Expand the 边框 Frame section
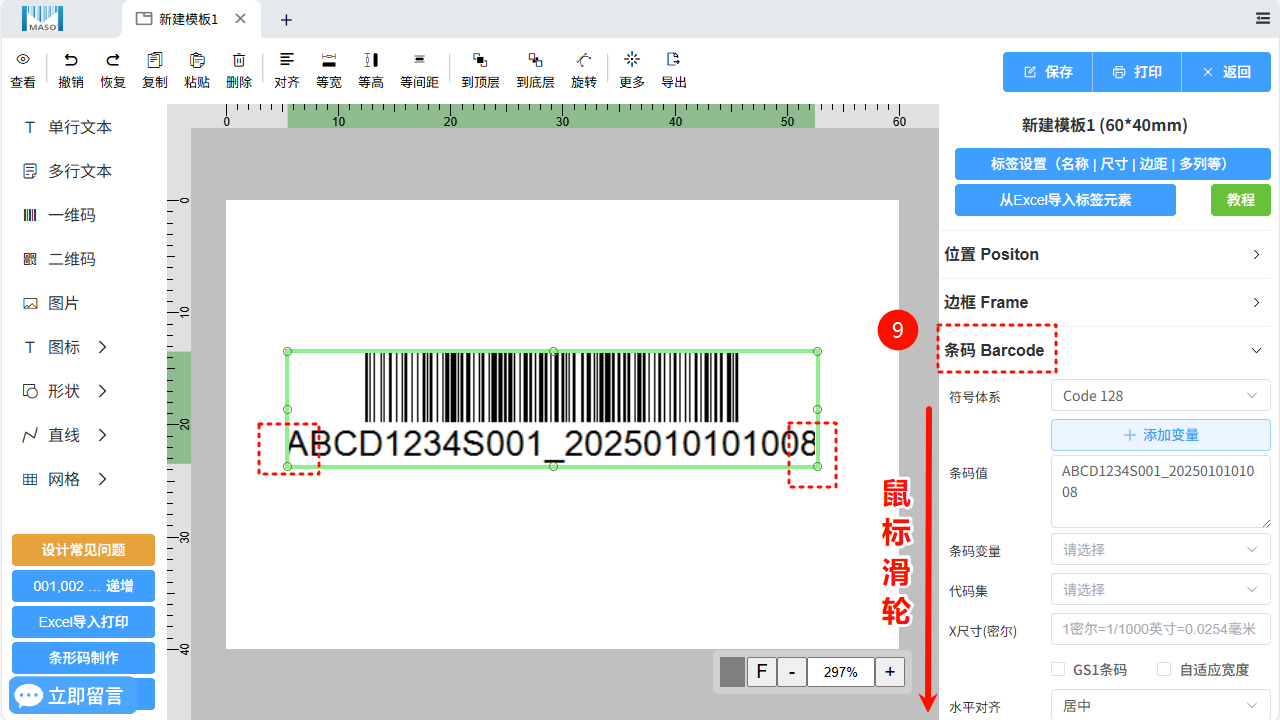The height and width of the screenshot is (720, 1280). (x=1108, y=302)
